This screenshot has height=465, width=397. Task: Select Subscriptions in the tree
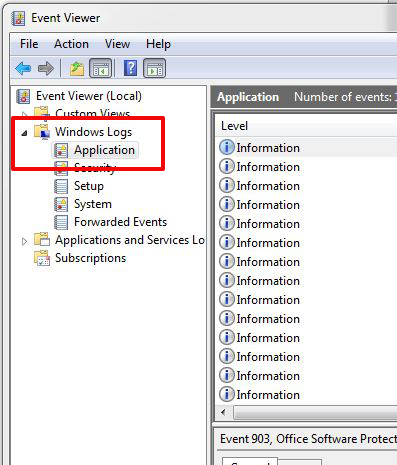pos(90,258)
